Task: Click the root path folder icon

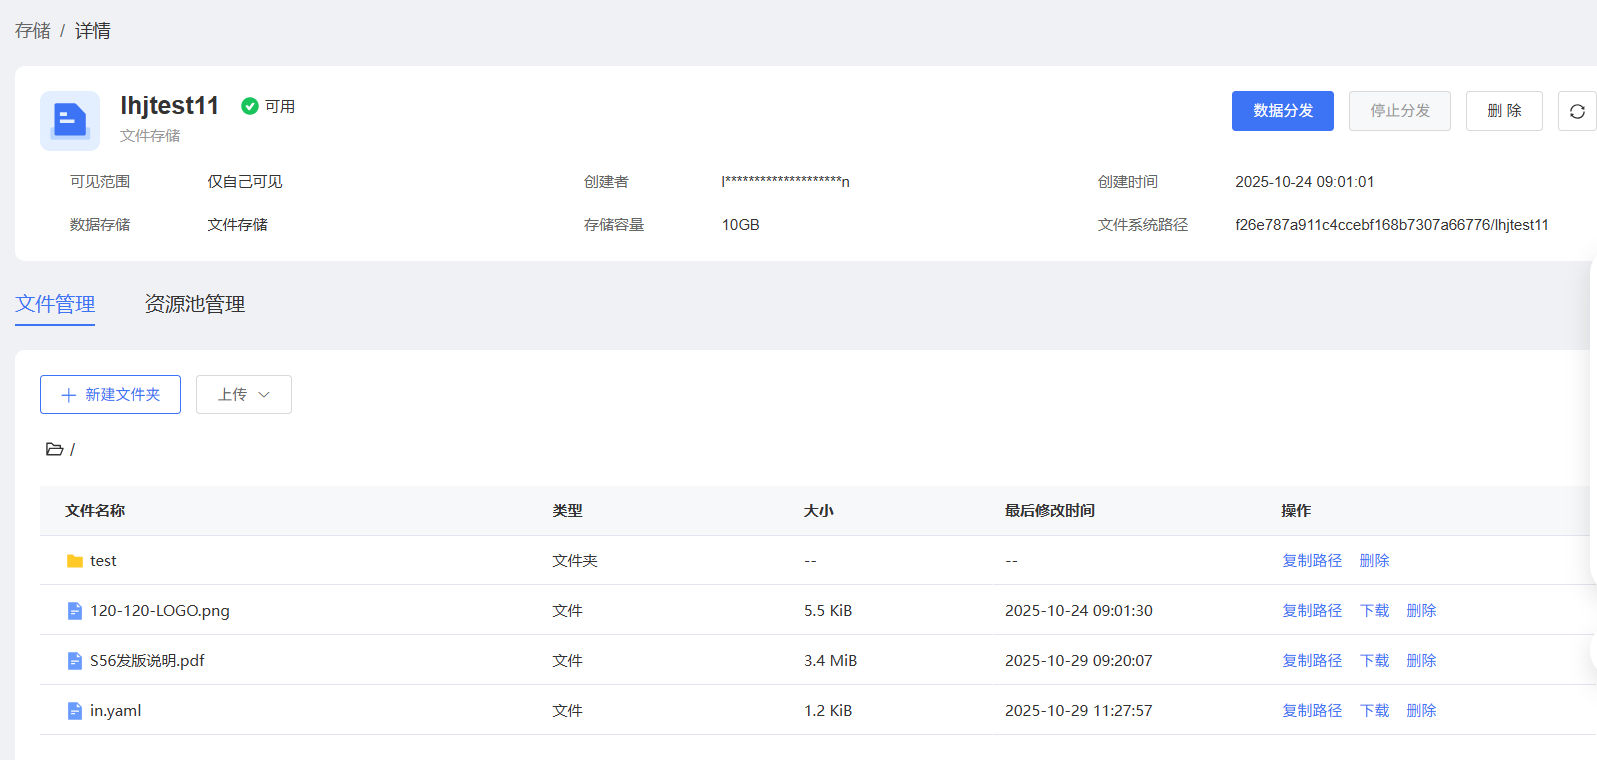Action: [54, 449]
